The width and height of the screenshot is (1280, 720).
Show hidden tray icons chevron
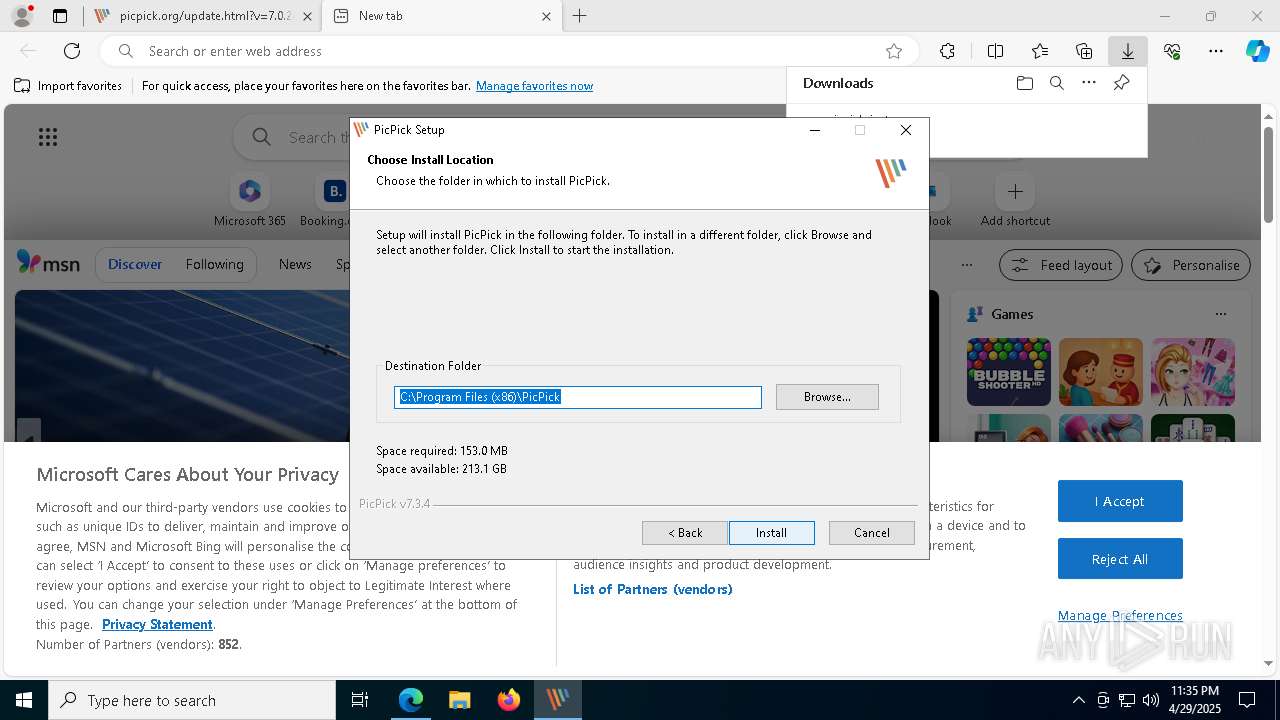coord(1078,700)
